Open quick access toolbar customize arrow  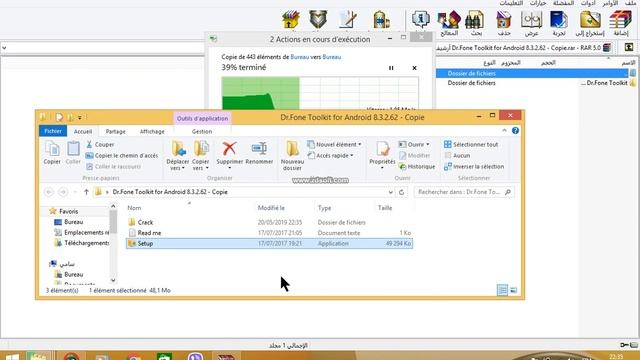80,118
